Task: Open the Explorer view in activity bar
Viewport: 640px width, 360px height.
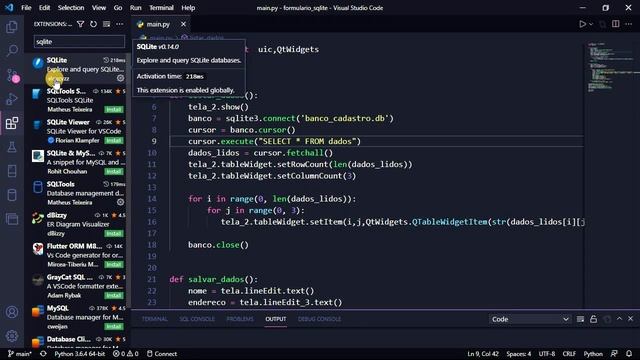Action: click(x=12, y=27)
